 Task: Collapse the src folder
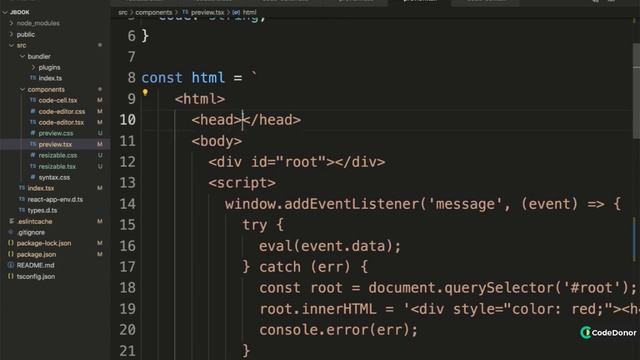[x=11, y=45]
